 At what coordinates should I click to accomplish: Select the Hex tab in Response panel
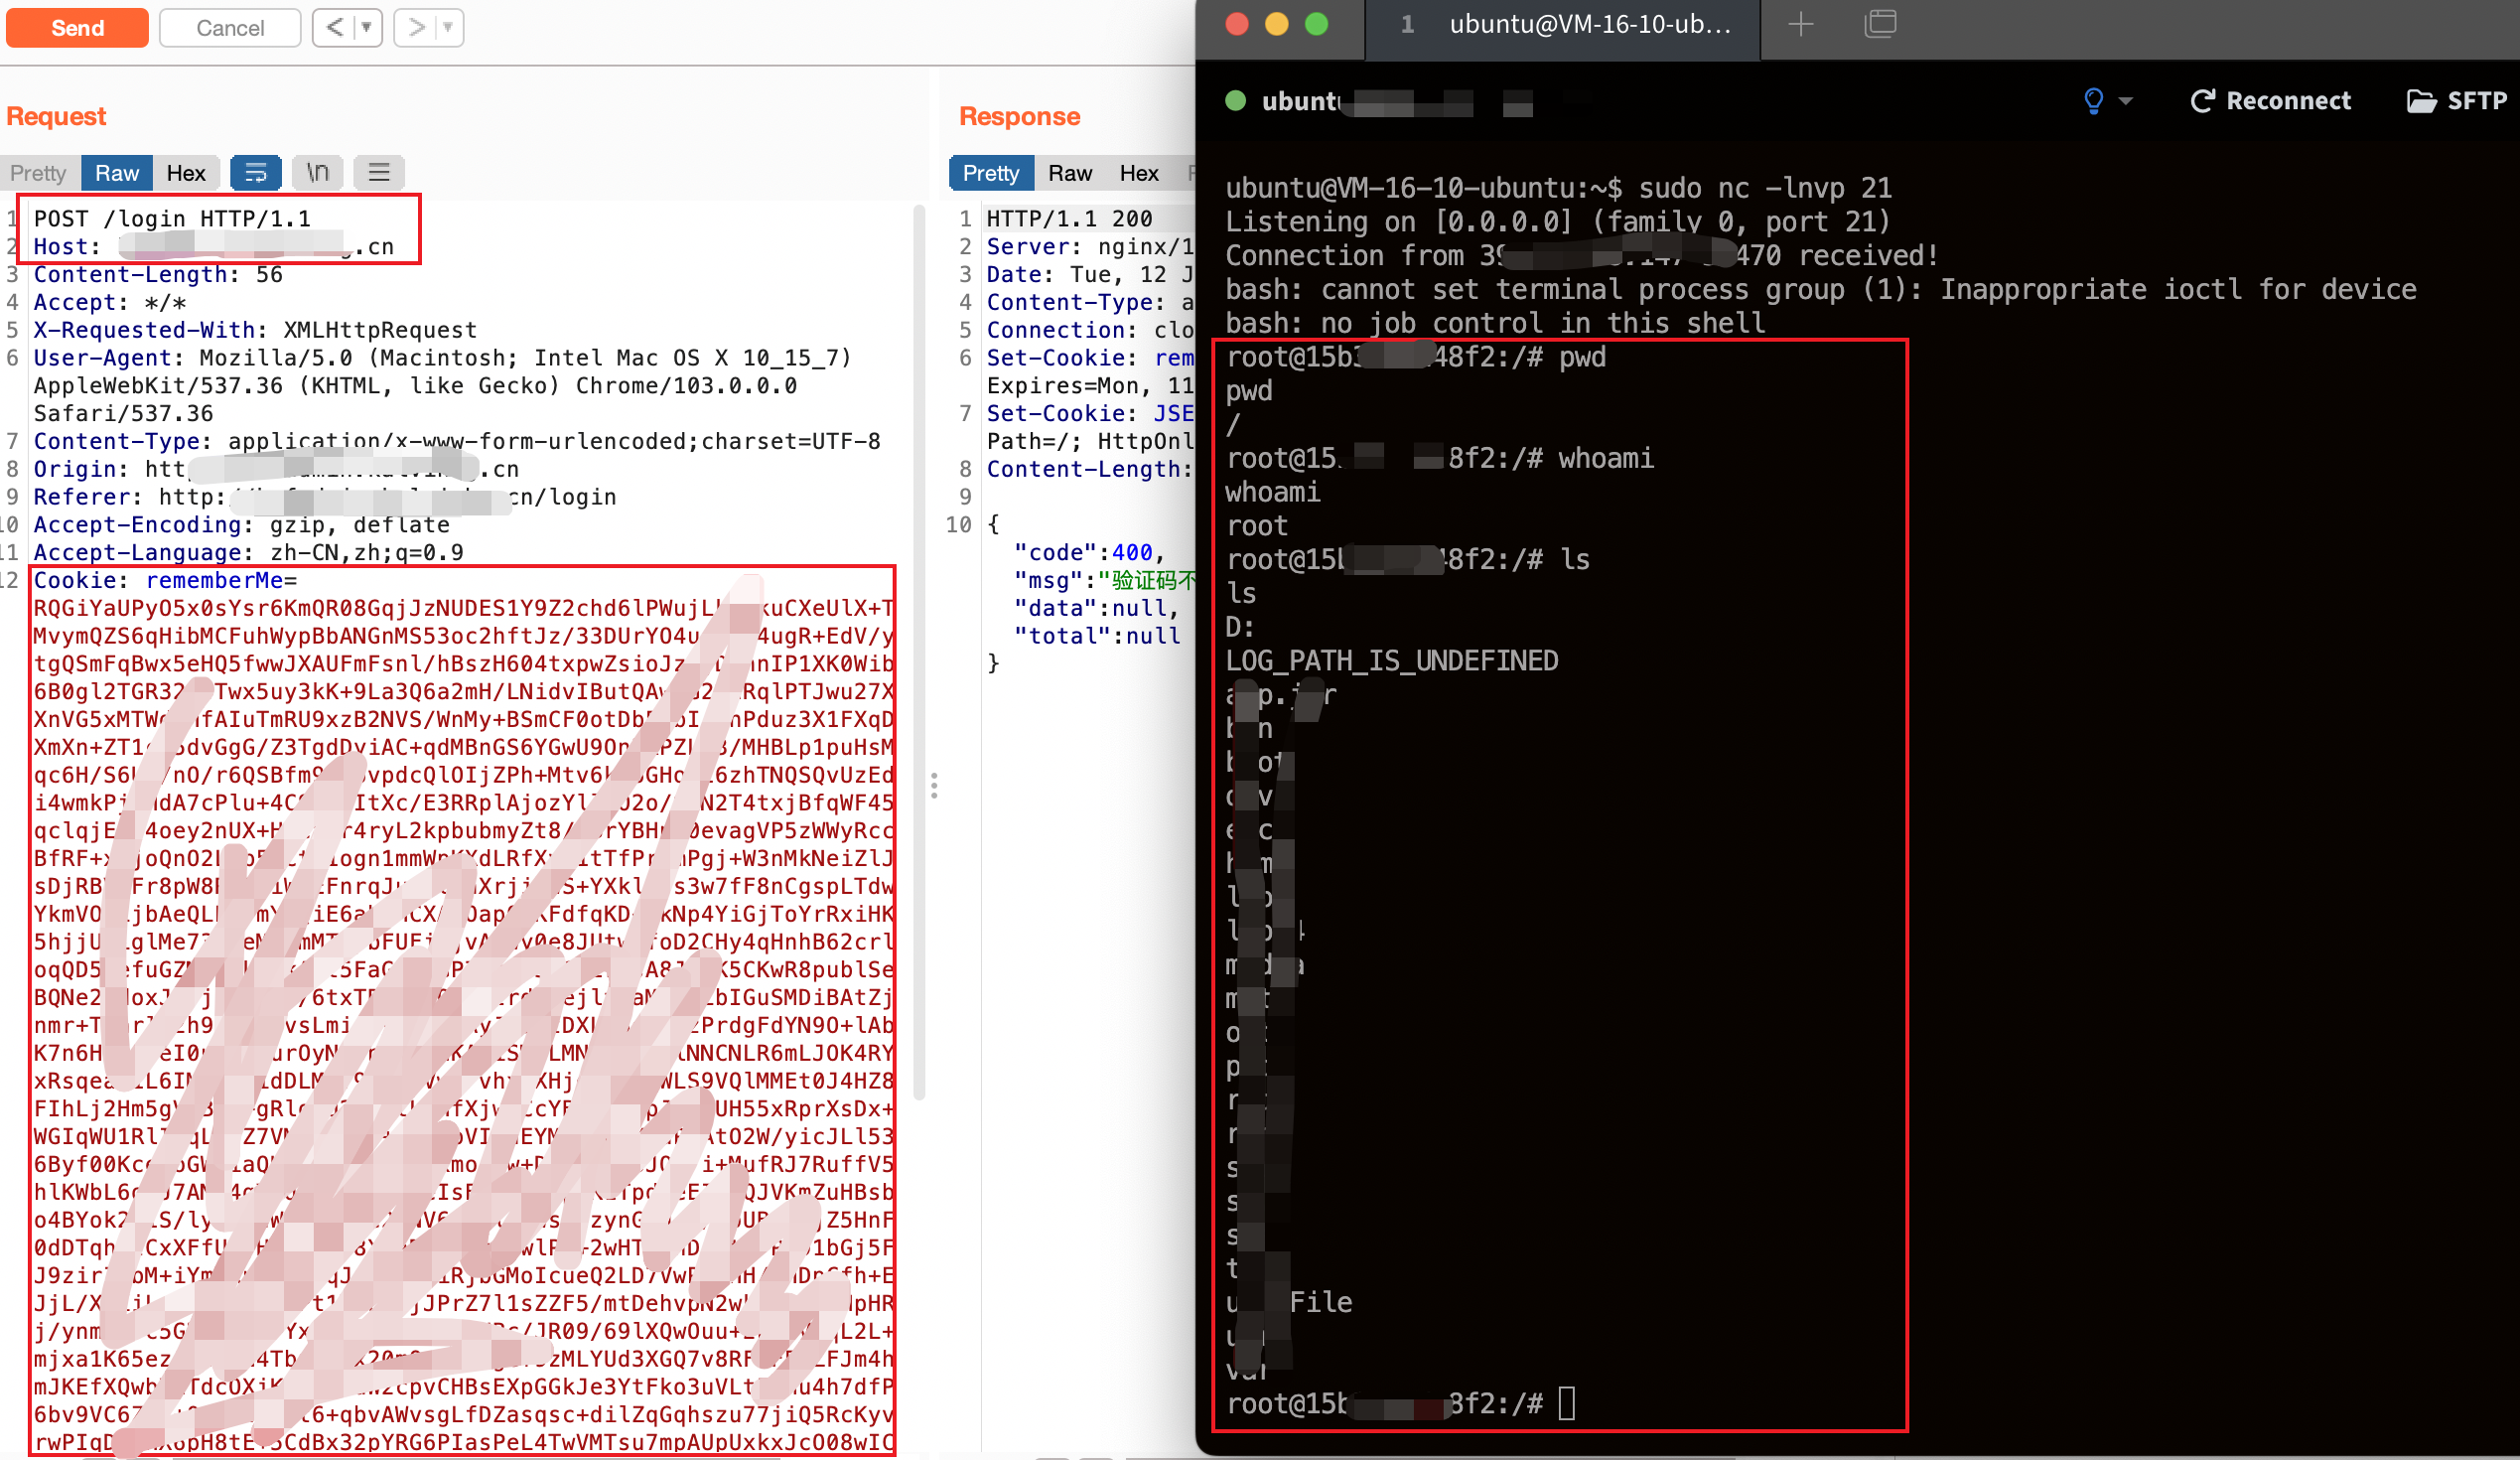point(1139,173)
